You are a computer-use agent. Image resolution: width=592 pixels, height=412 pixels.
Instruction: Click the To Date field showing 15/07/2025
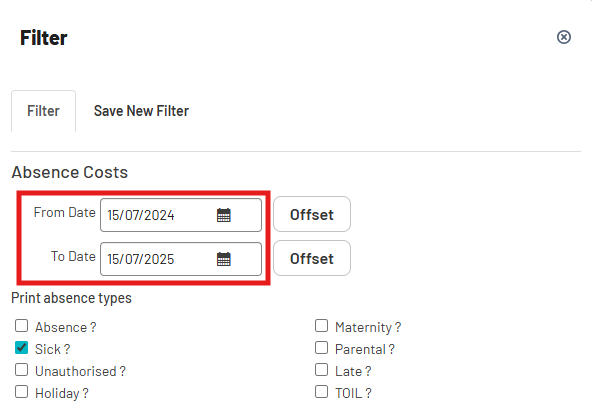click(181, 259)
